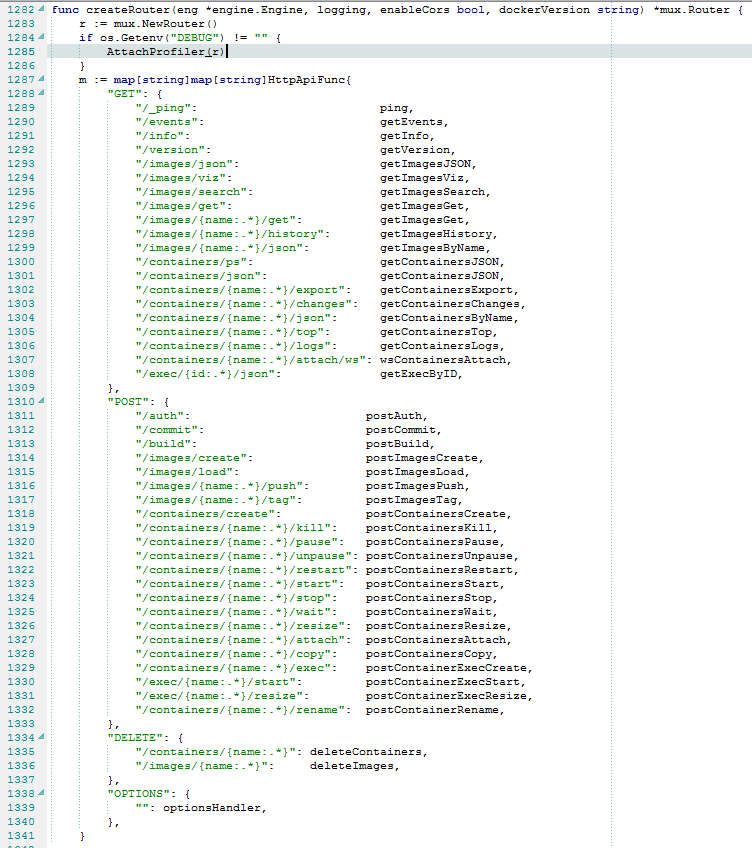Click postContainersAttach handler
The width and height of the screenshot is (752, 848).
(x=436, y=640)
